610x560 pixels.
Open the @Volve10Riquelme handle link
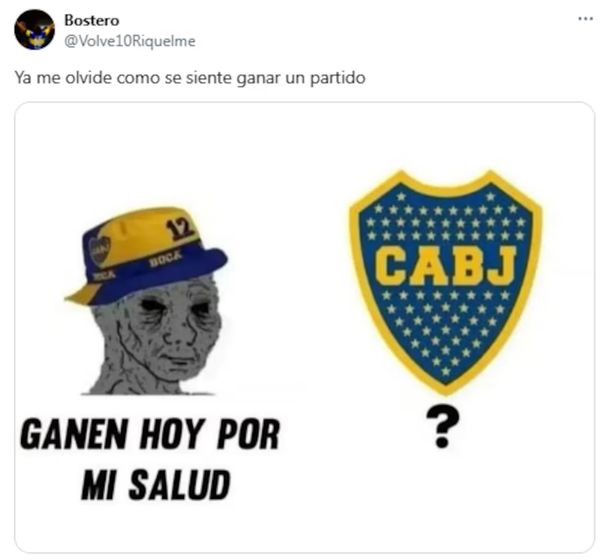(130, 41)
